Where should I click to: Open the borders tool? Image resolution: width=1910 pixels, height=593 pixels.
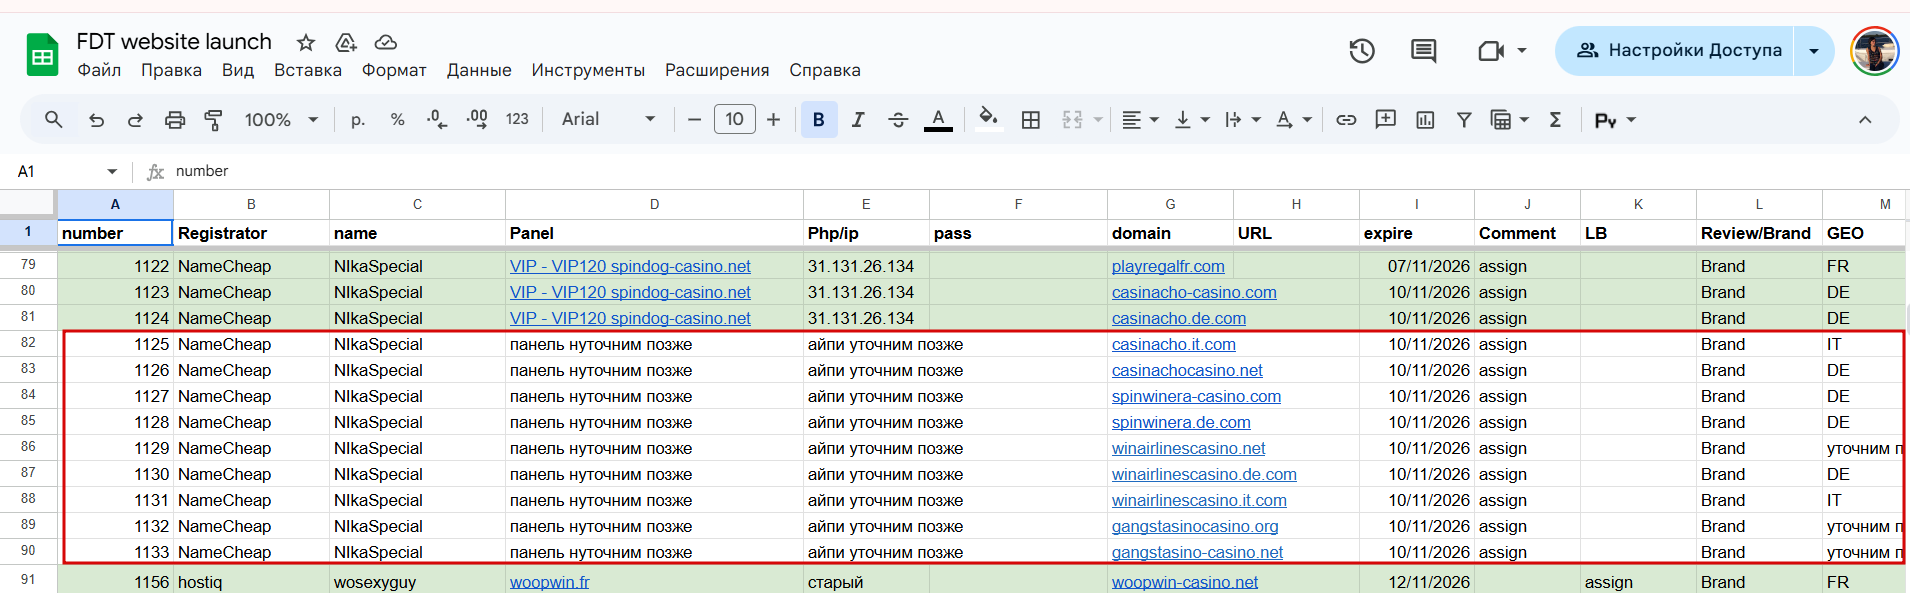[x=1031, y=120]
